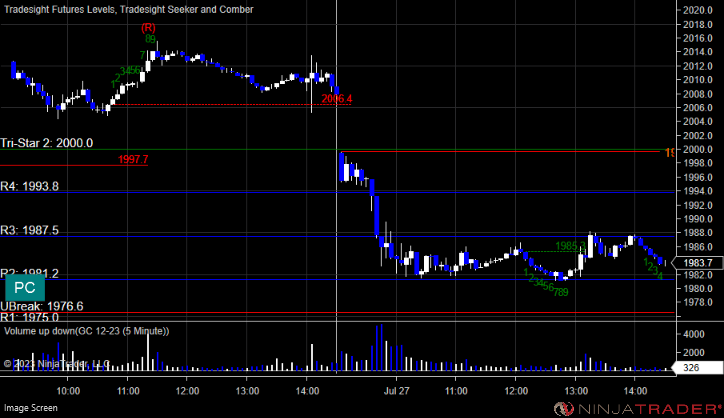This screenshot has height=418, width=724.
Task: Click the teal PC marker badge
Action: (25, 288)
